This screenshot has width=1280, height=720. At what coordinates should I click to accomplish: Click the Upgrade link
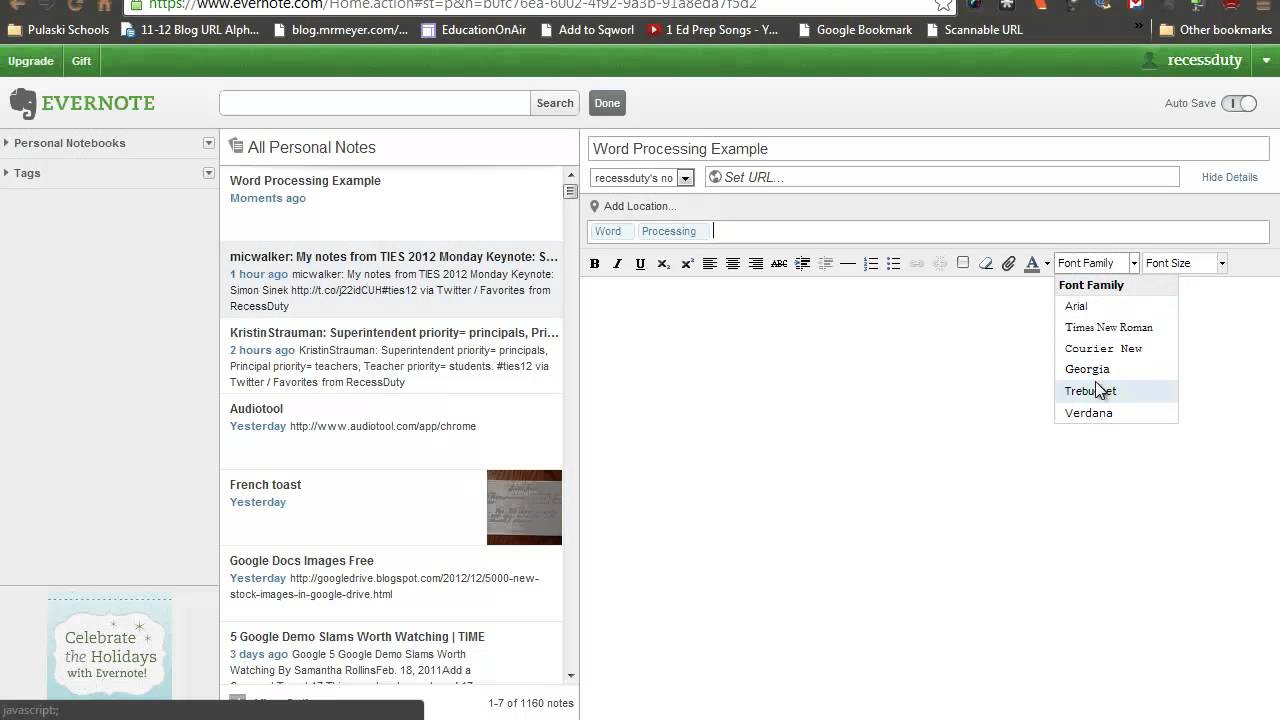point(31,61)
